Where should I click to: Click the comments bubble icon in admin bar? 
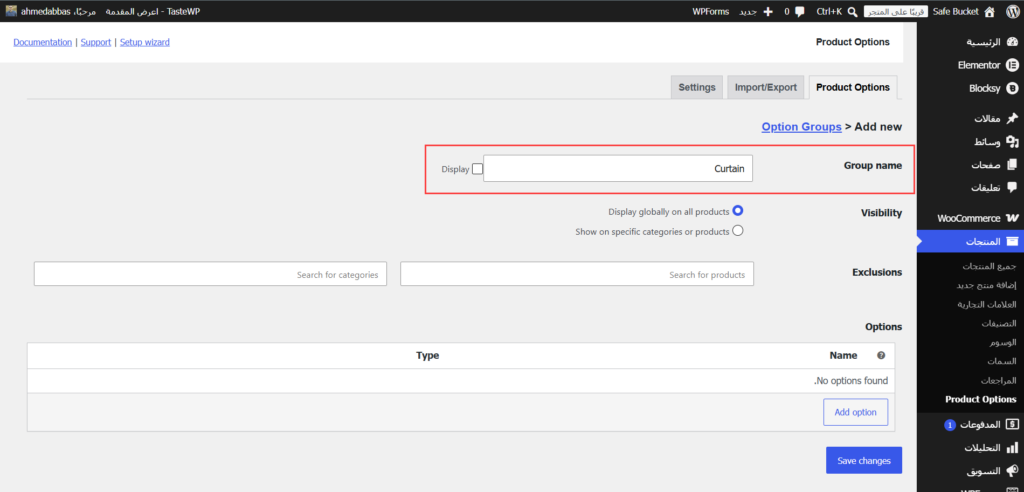click(799, 11)
